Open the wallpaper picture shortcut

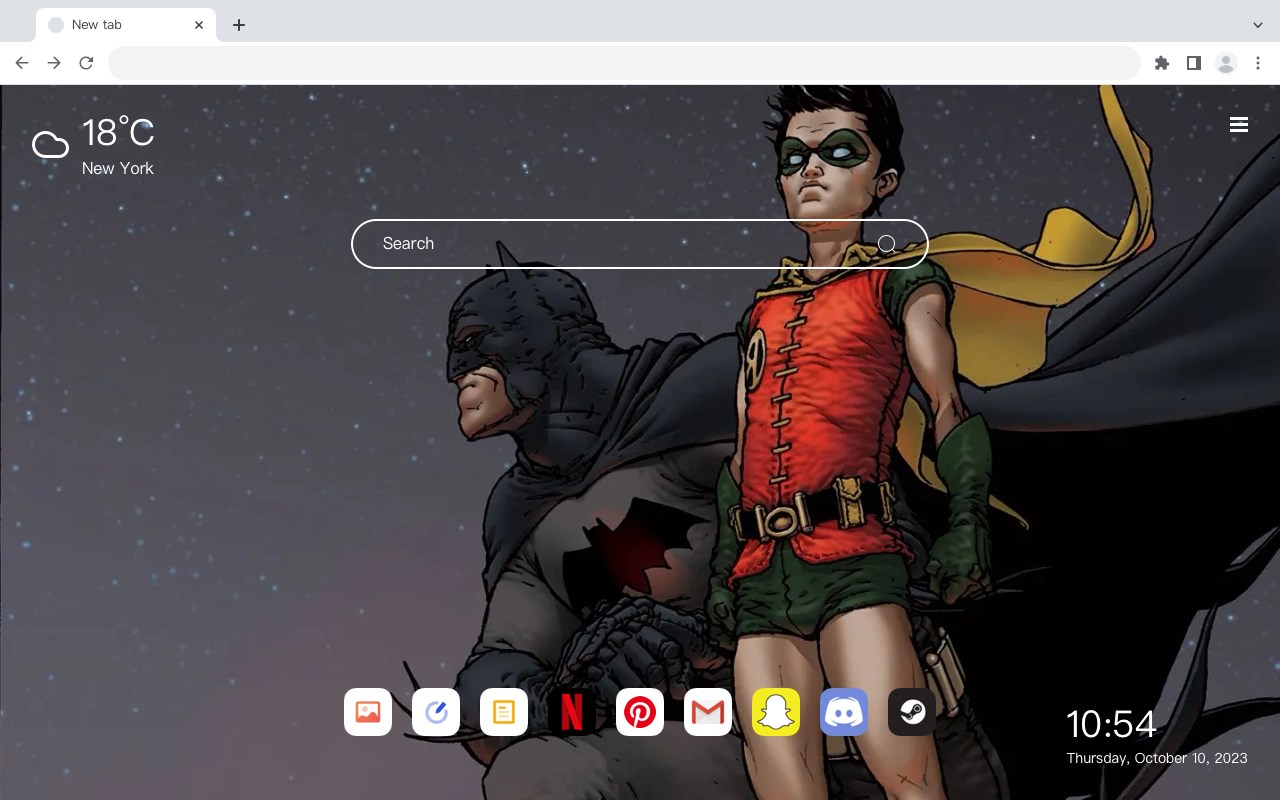(368, 712)
